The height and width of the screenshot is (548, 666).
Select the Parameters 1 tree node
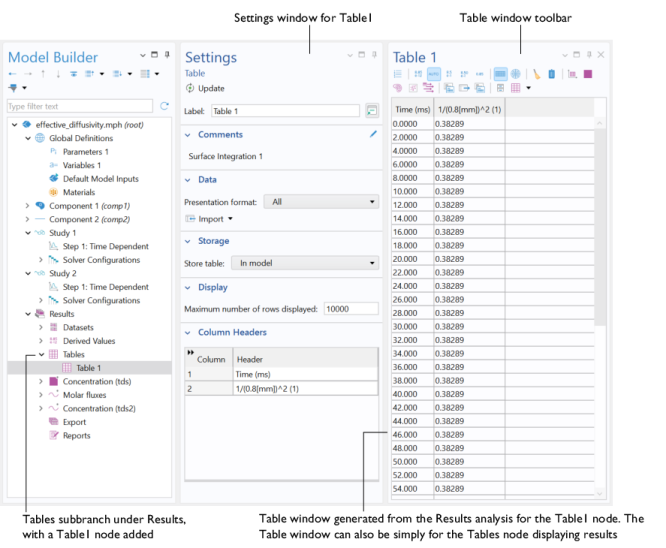pyautogui.click(x=85, y=152)
